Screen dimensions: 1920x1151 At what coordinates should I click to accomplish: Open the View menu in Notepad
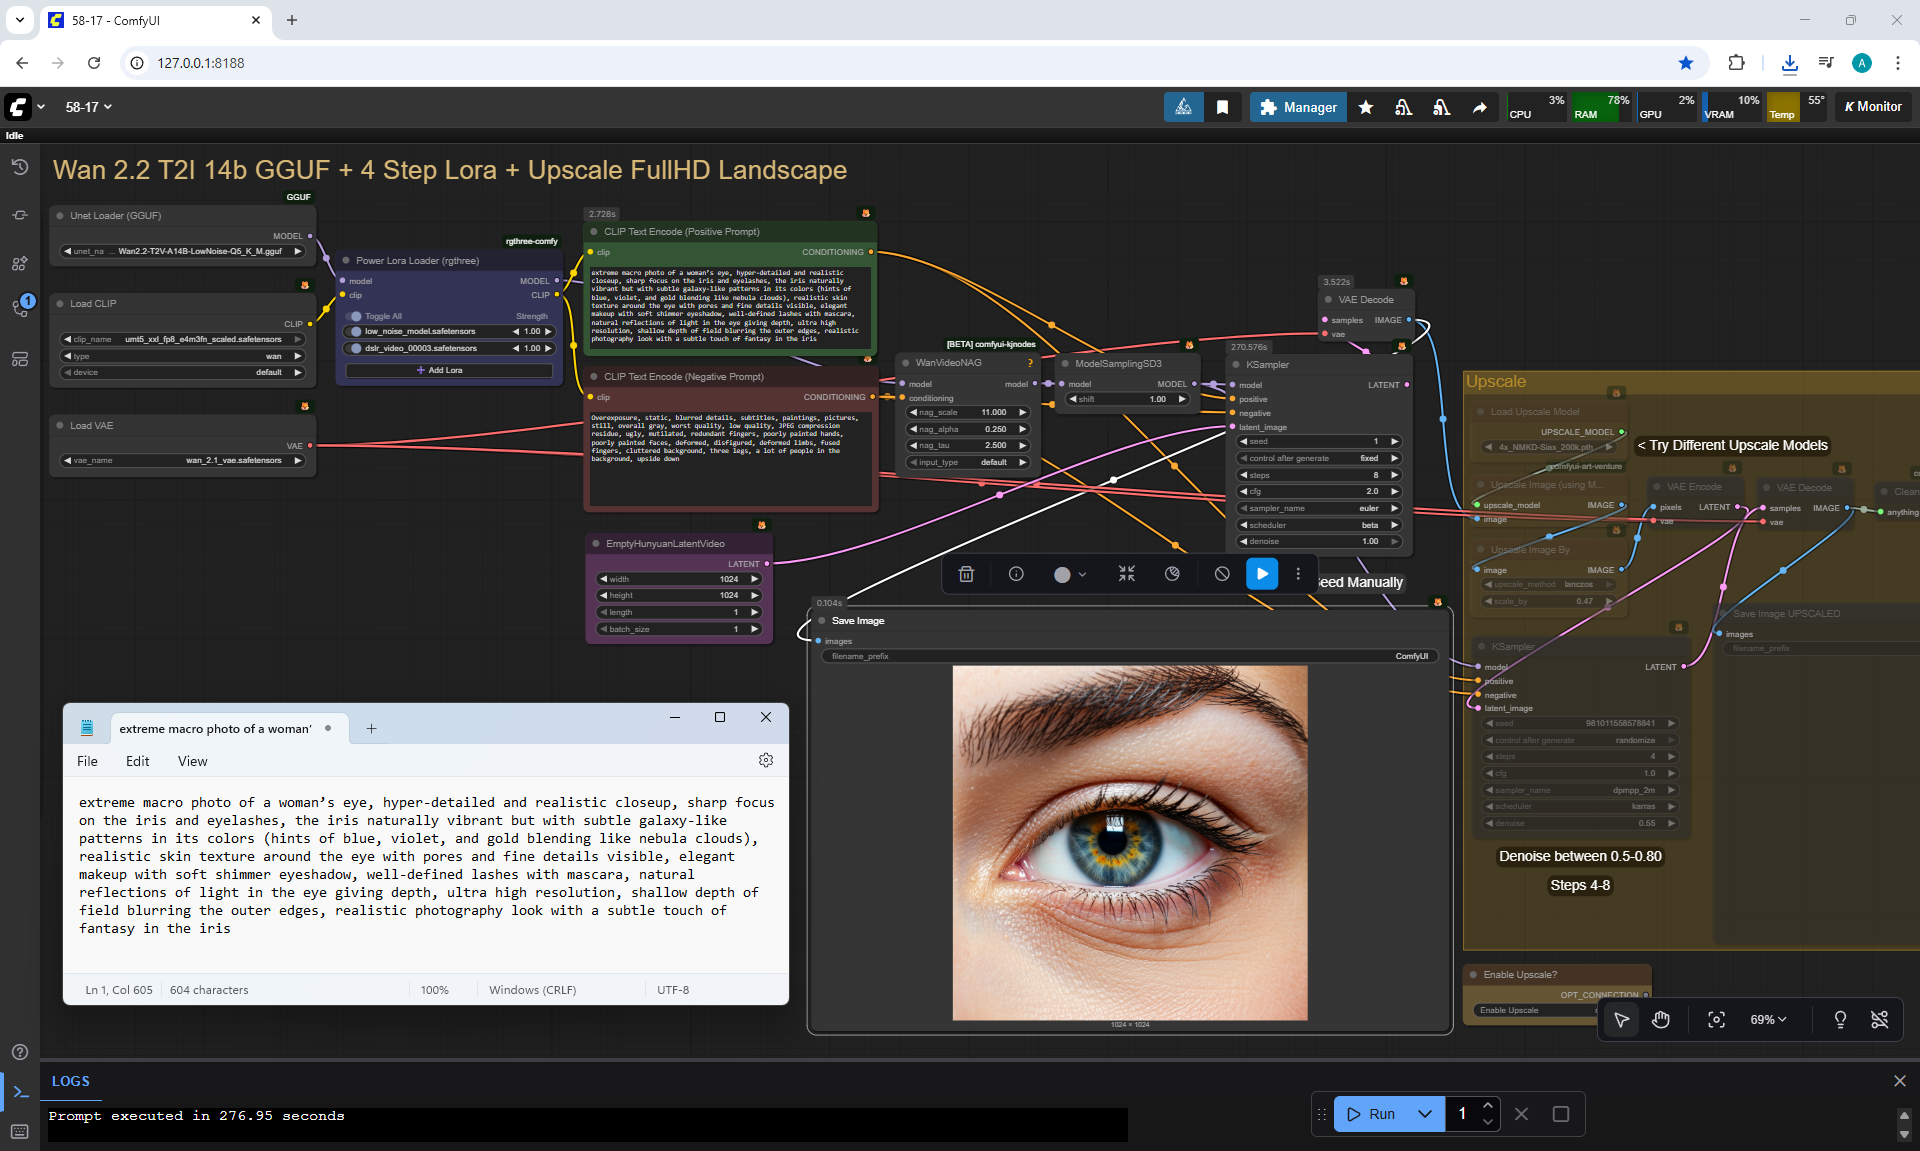pos(192,761)
